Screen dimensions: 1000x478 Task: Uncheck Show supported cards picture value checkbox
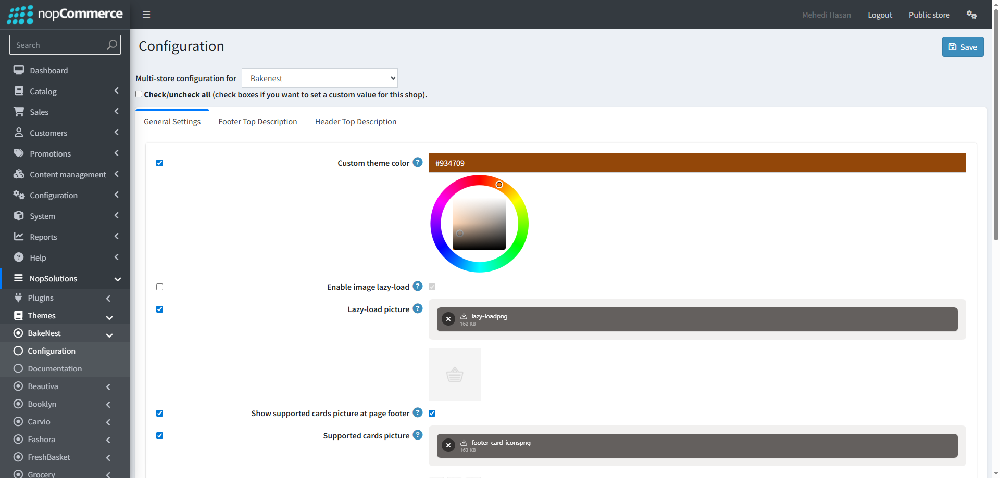[432, 413]
